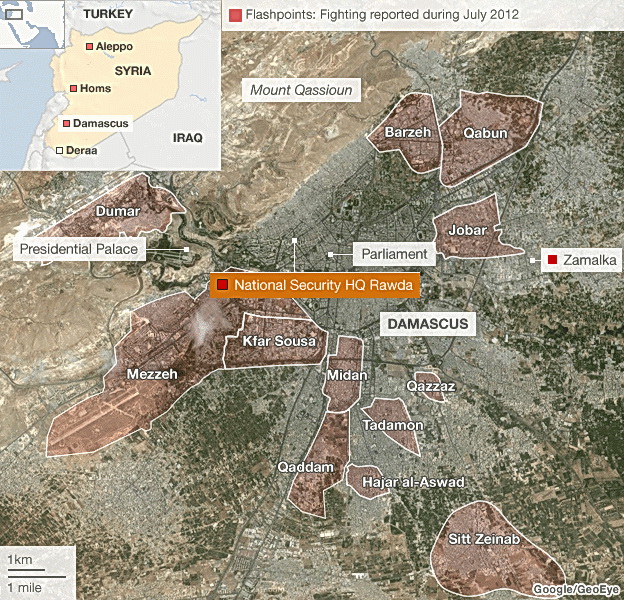624x600 pixels.
Task: Click the Sitt Zeinab district label
Action: pos(487,540)
